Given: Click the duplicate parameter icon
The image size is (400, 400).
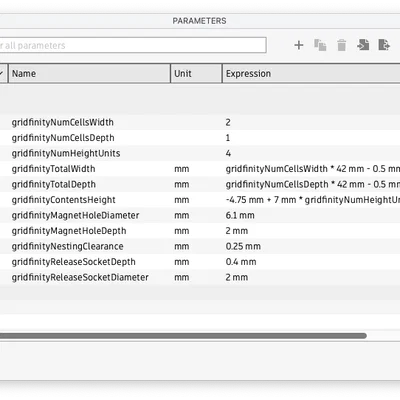Looking at the screenshot, I should click(x=320, y=45).
